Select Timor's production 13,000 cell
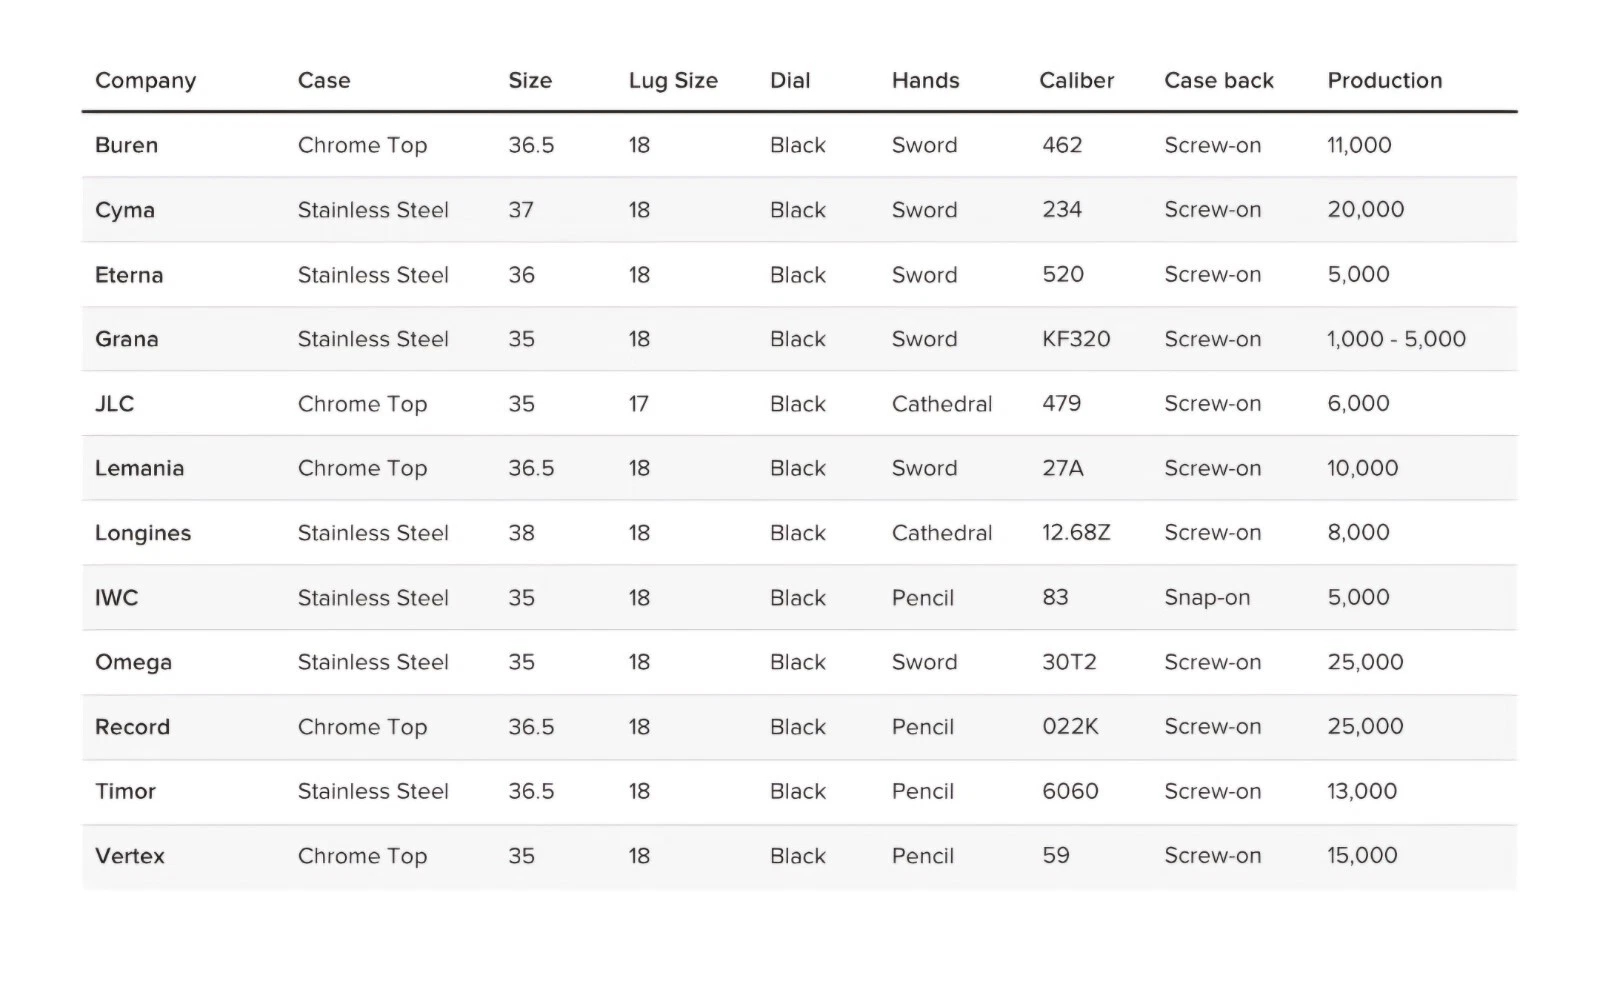 (1362, 791)
